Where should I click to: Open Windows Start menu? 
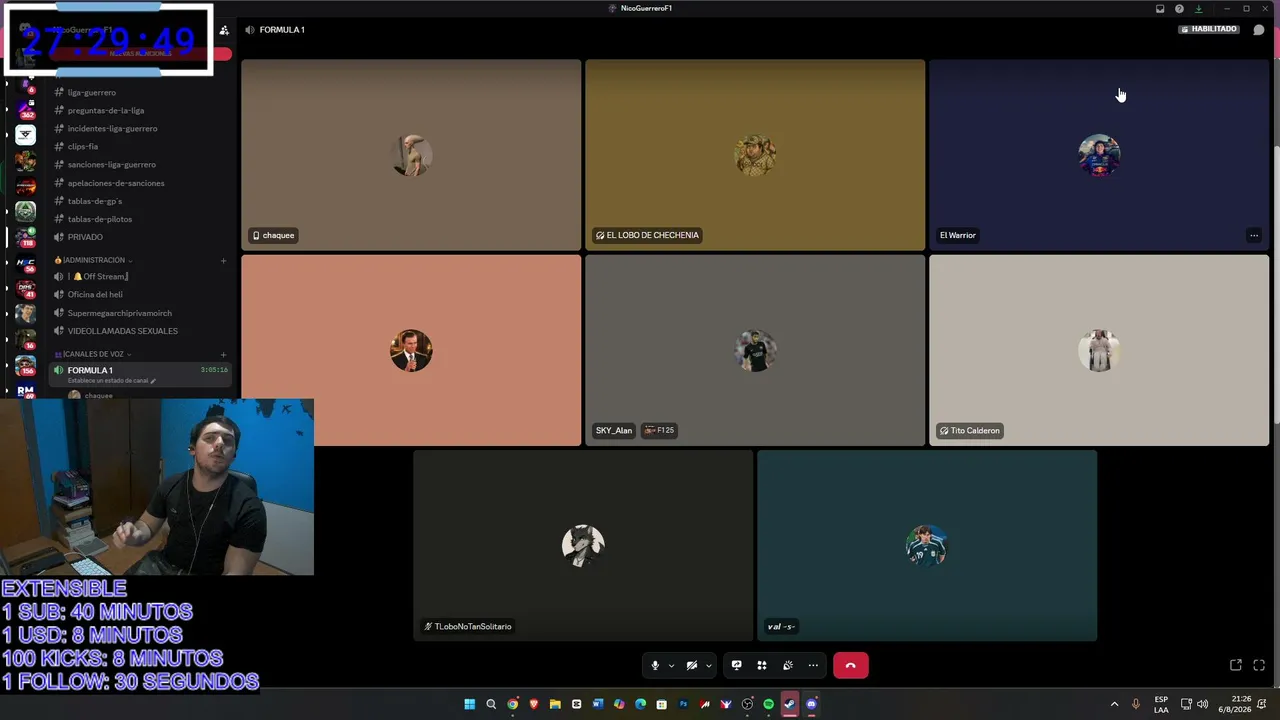point(469,704)
